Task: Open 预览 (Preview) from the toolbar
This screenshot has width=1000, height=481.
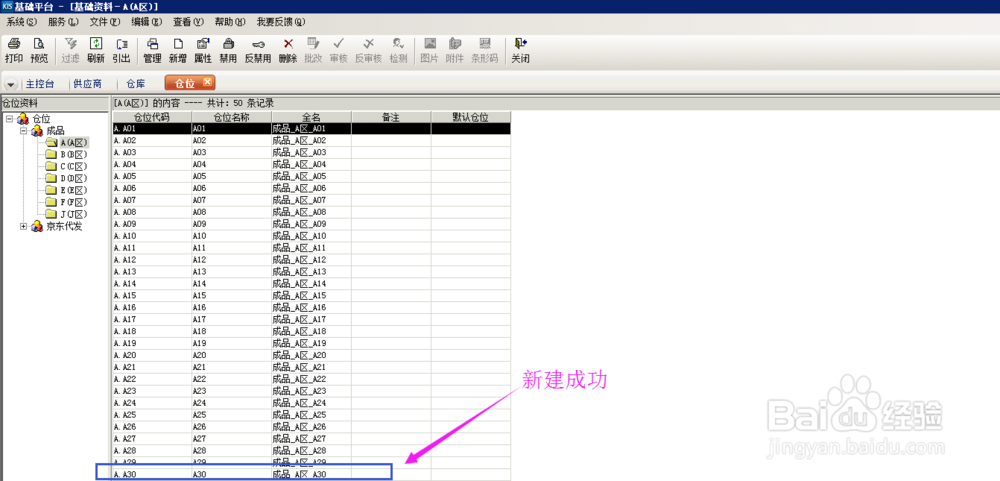Action: pyautogui.click(x=40, y=51)
